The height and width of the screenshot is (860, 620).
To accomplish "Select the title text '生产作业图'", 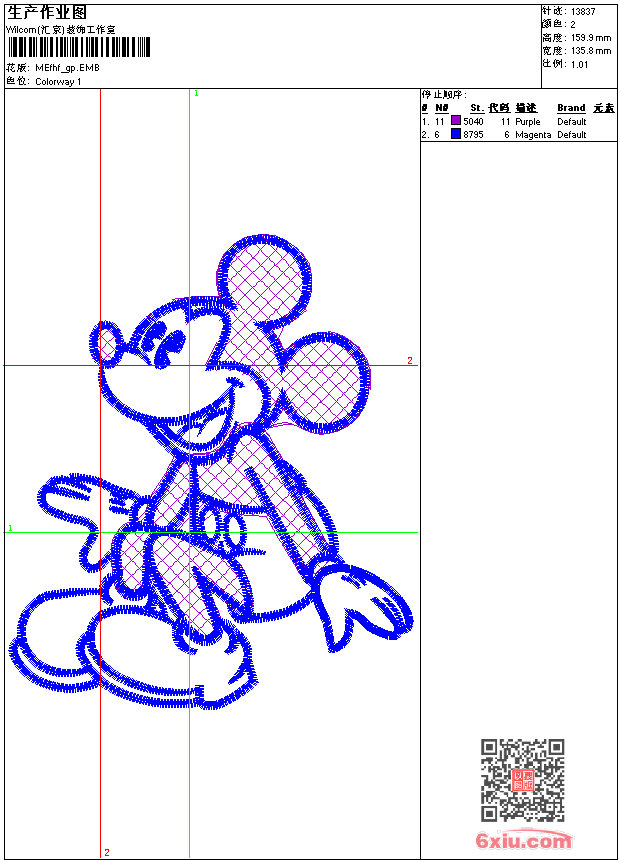I will point(47,13).
